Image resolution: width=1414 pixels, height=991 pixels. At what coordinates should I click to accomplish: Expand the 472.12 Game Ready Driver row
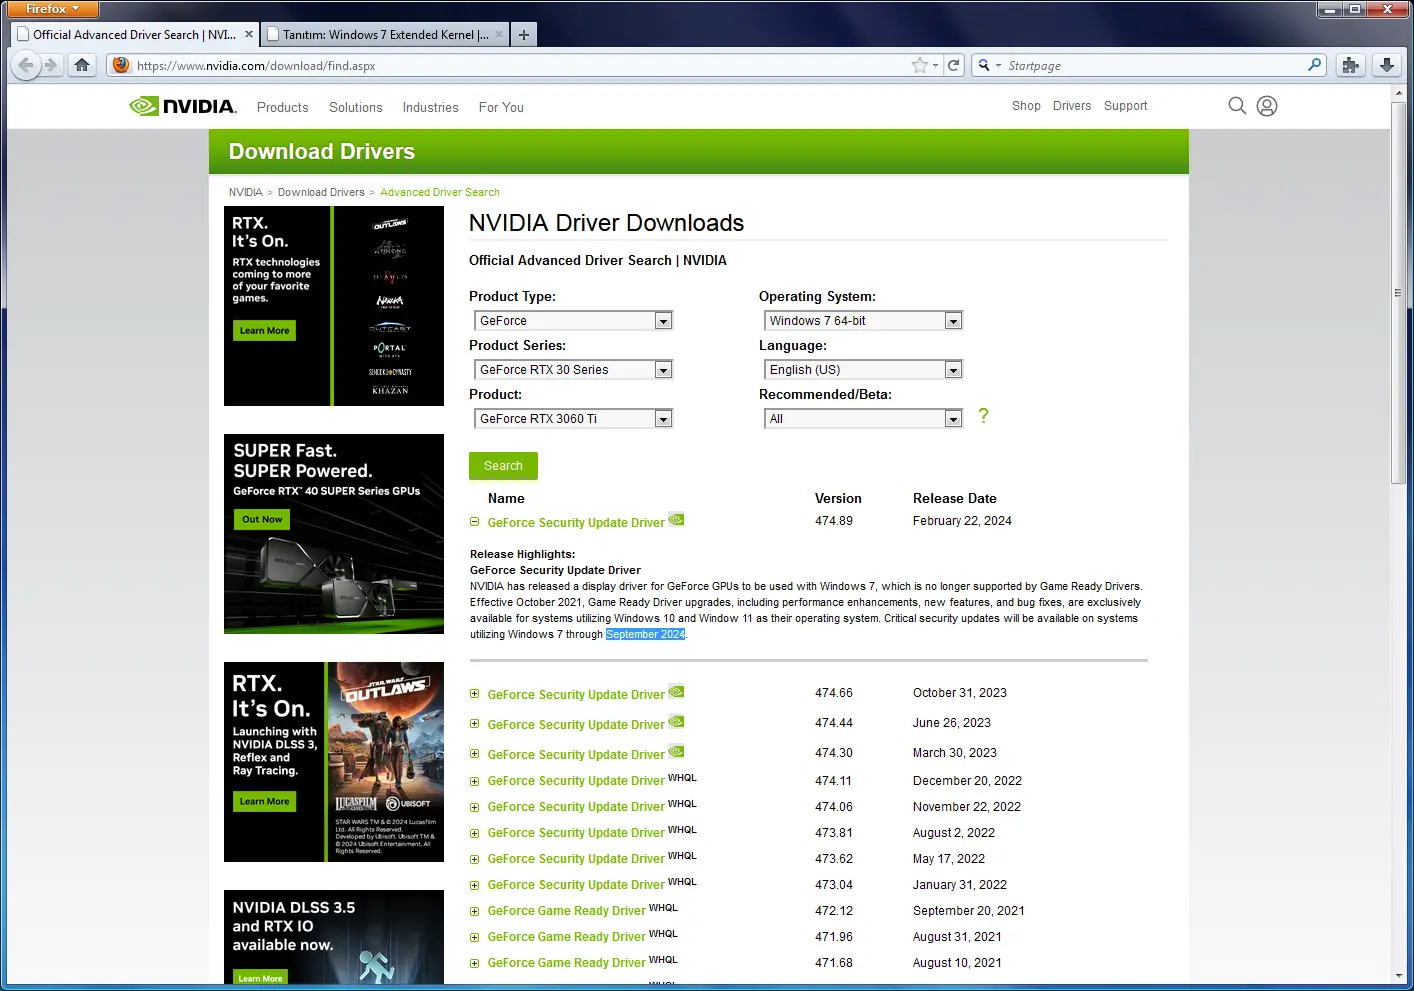coord(475,911)
